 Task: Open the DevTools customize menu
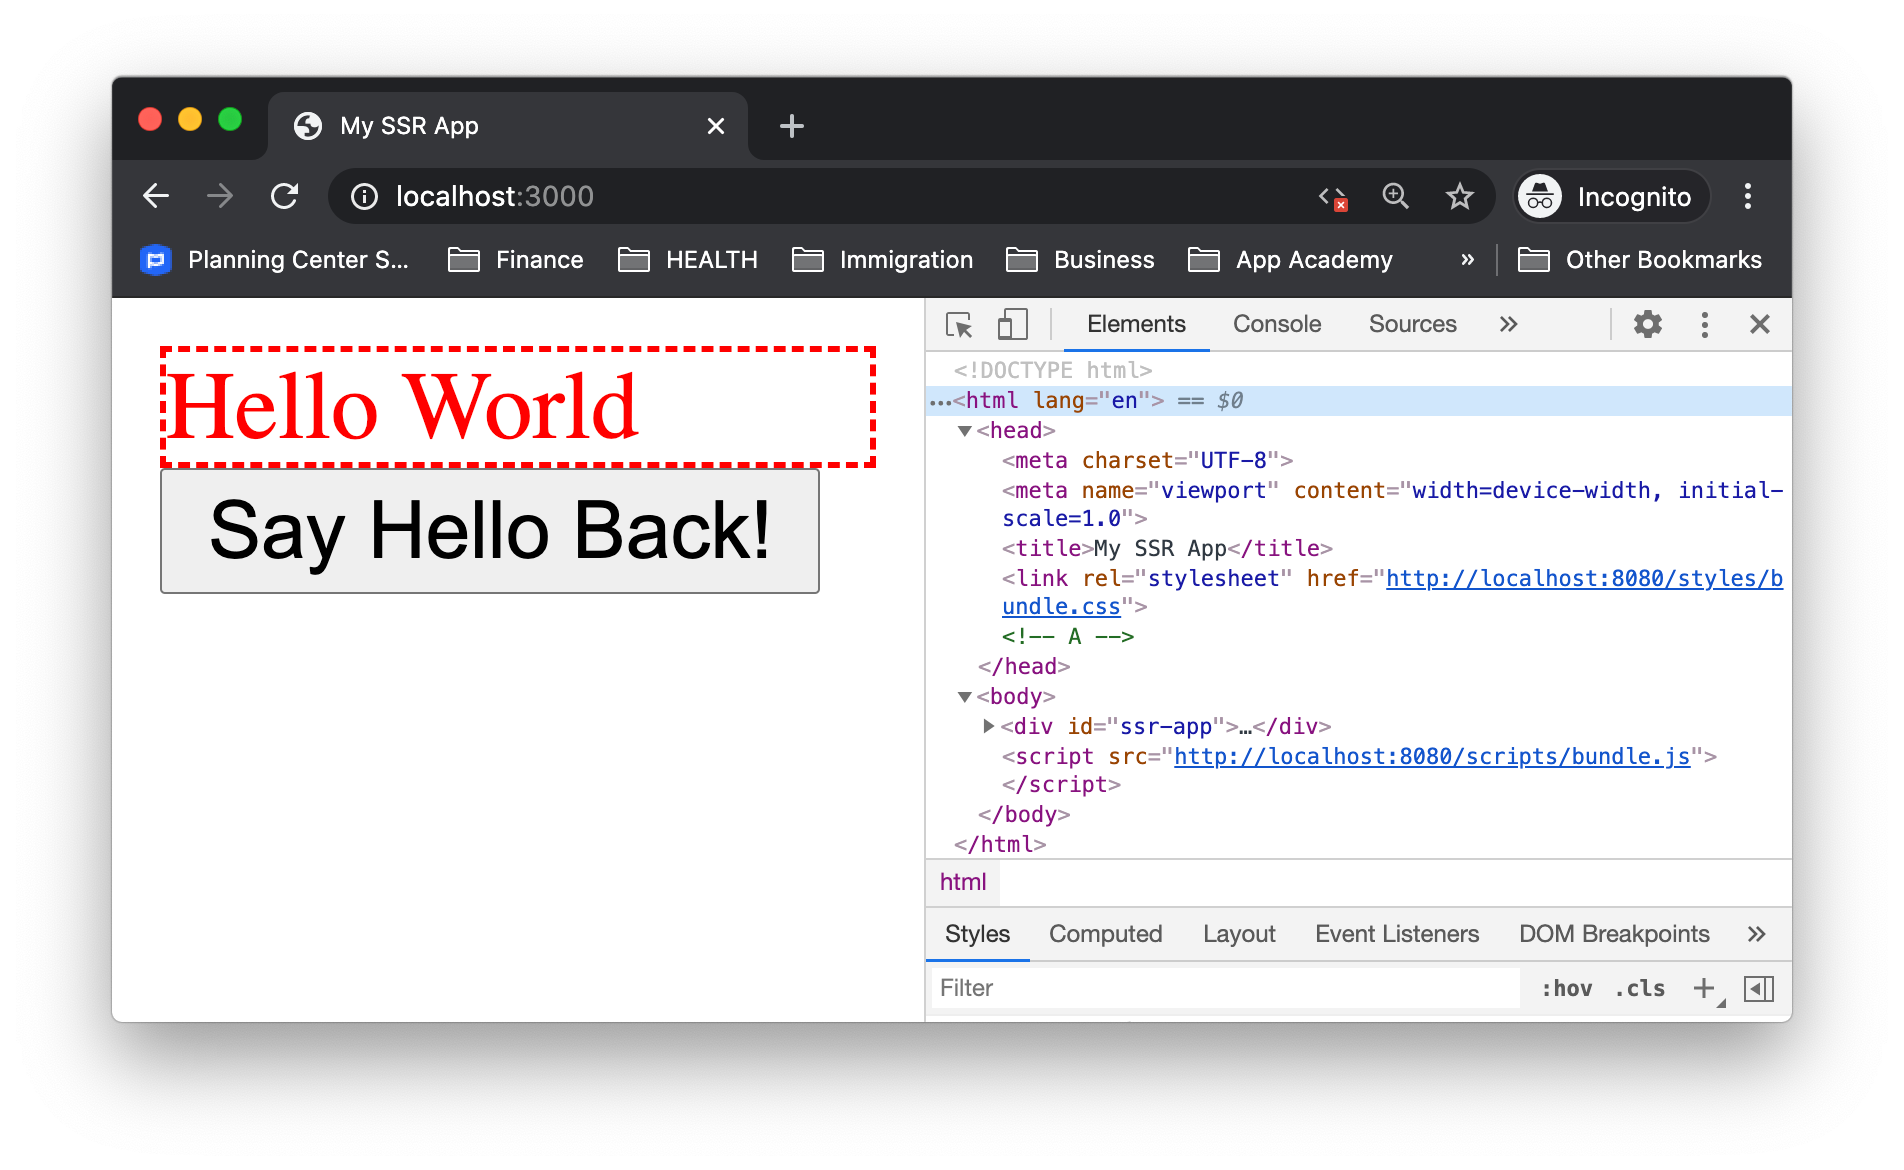(x=1705, y=324)
